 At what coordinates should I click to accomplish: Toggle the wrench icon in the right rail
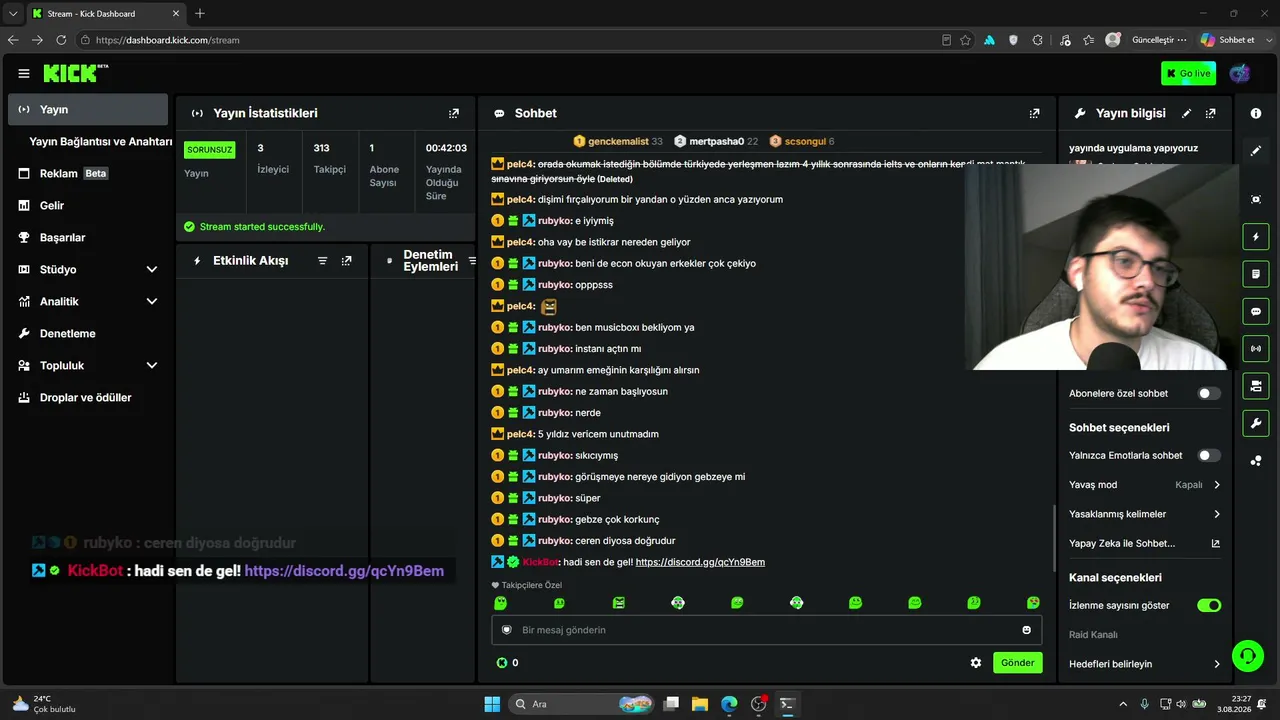pyautogui.click(x=1256, y=424)
